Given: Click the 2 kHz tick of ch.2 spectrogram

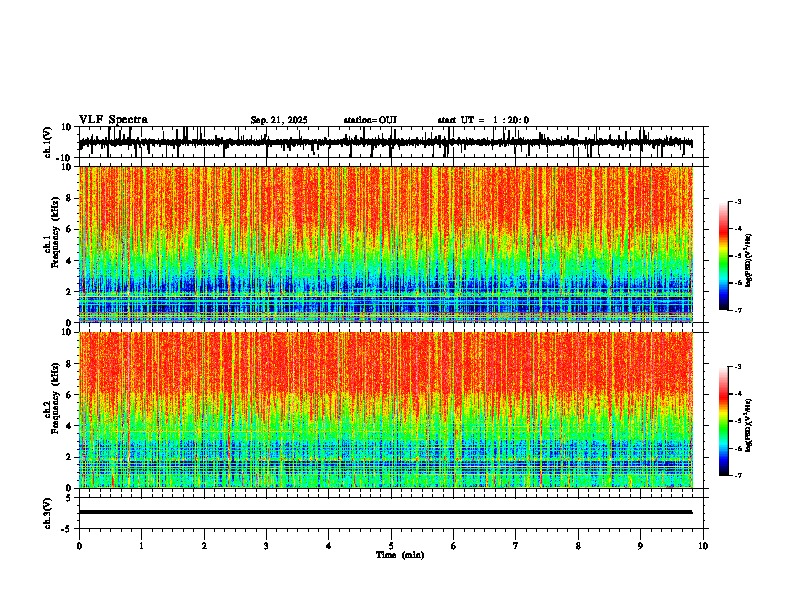Looking at the screenshot, I should coord(70,457).
